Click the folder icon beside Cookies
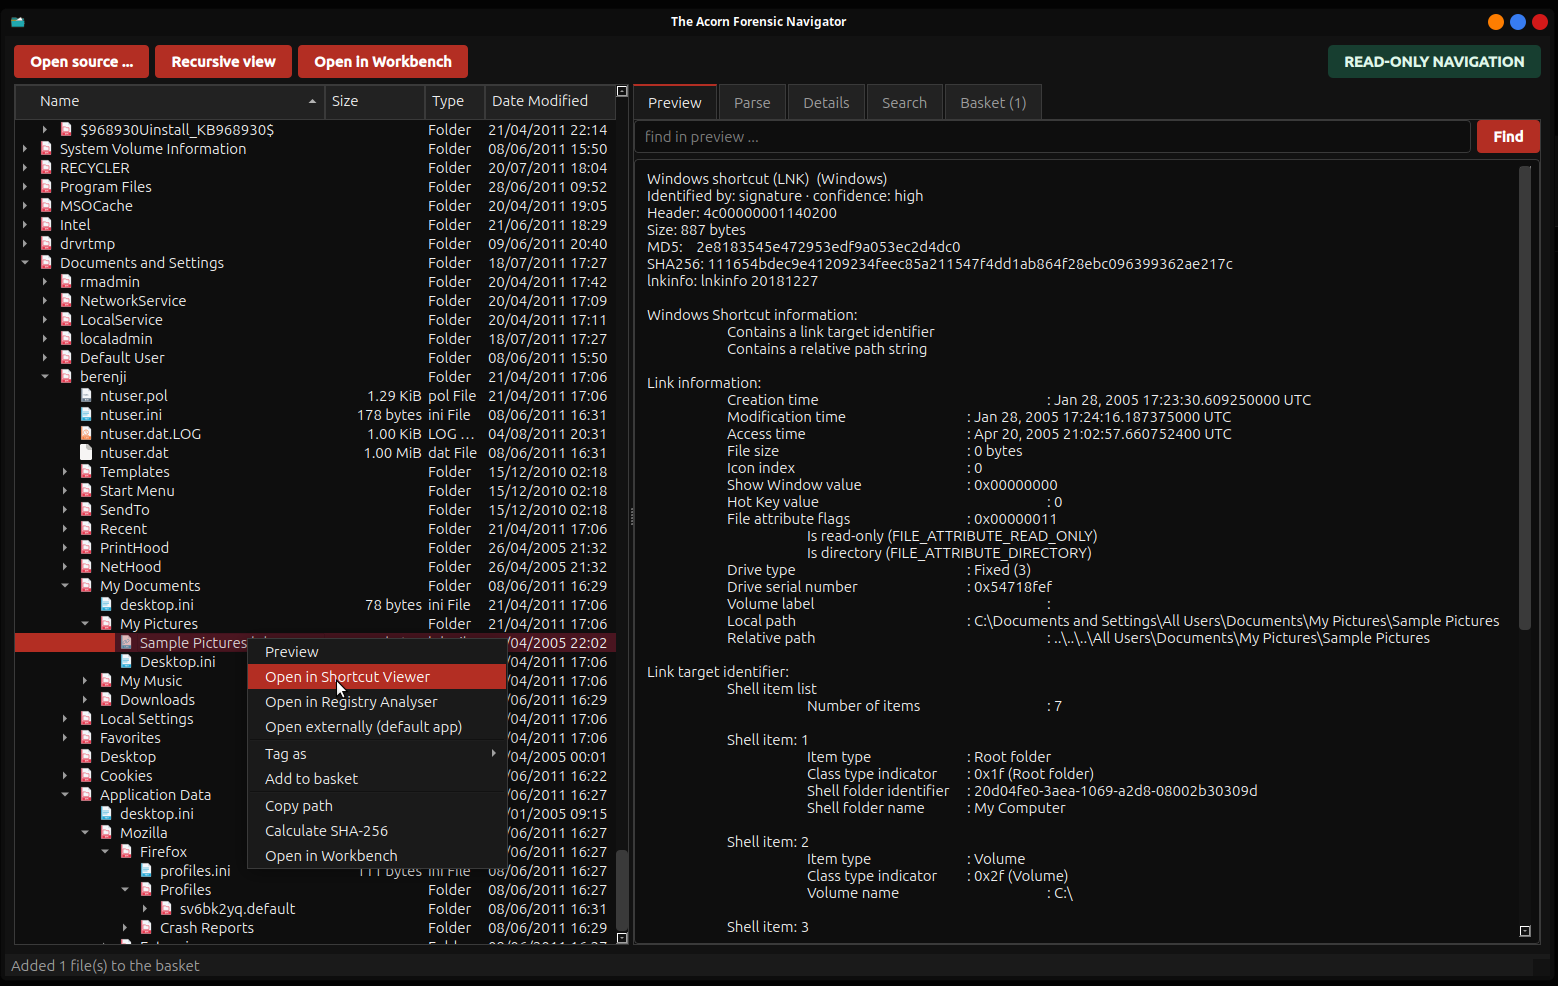This screenshot has width=1558, height=986. (x=86, y=776)
